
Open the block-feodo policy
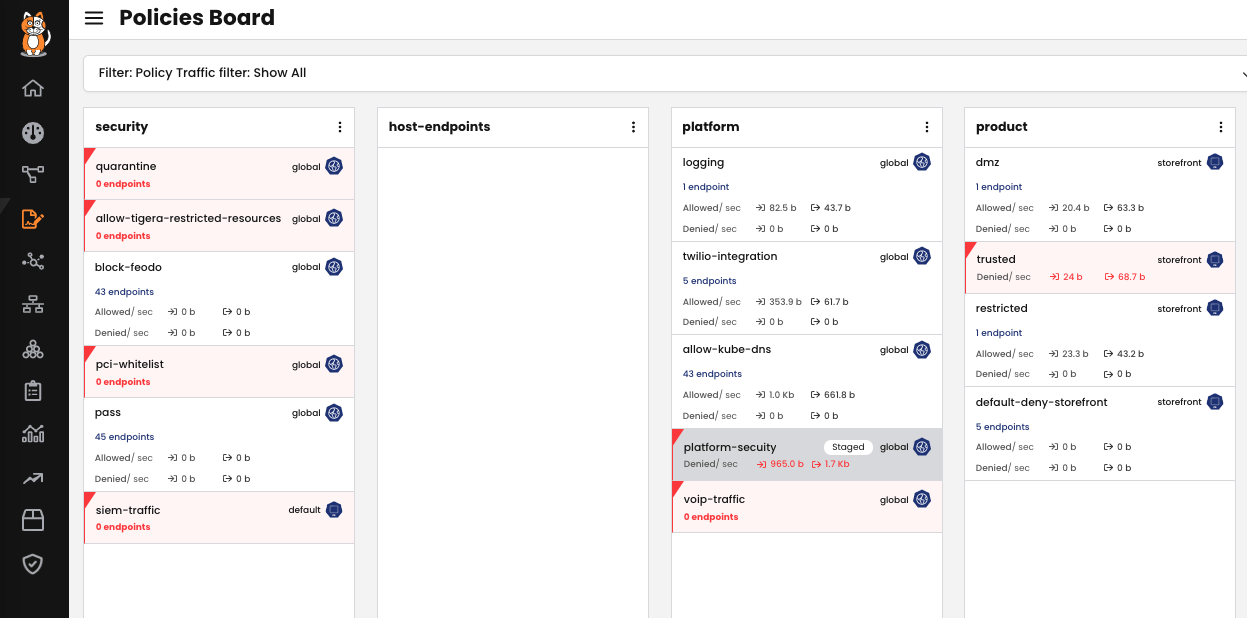tap(219, 299)
